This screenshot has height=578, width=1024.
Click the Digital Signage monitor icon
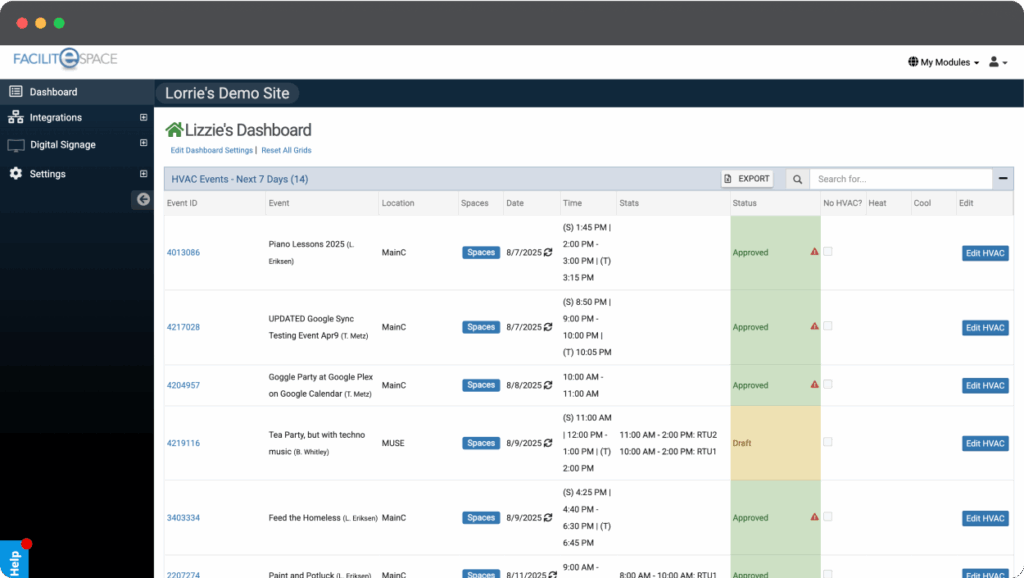coord(16,145)
